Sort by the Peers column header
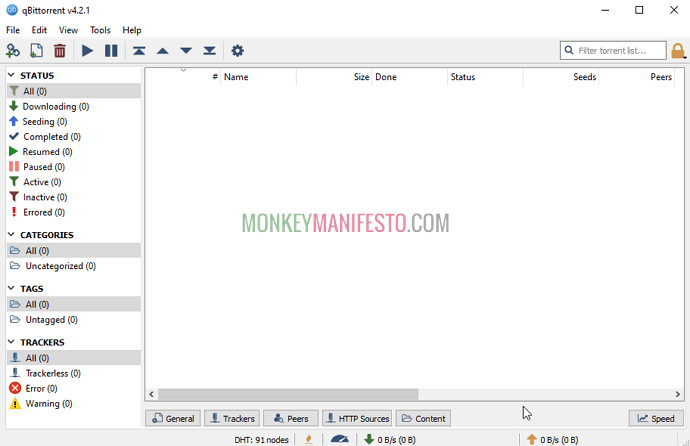The width and height of the screenshot is (690, 446). pyautogui.click(x=637, y=77)
